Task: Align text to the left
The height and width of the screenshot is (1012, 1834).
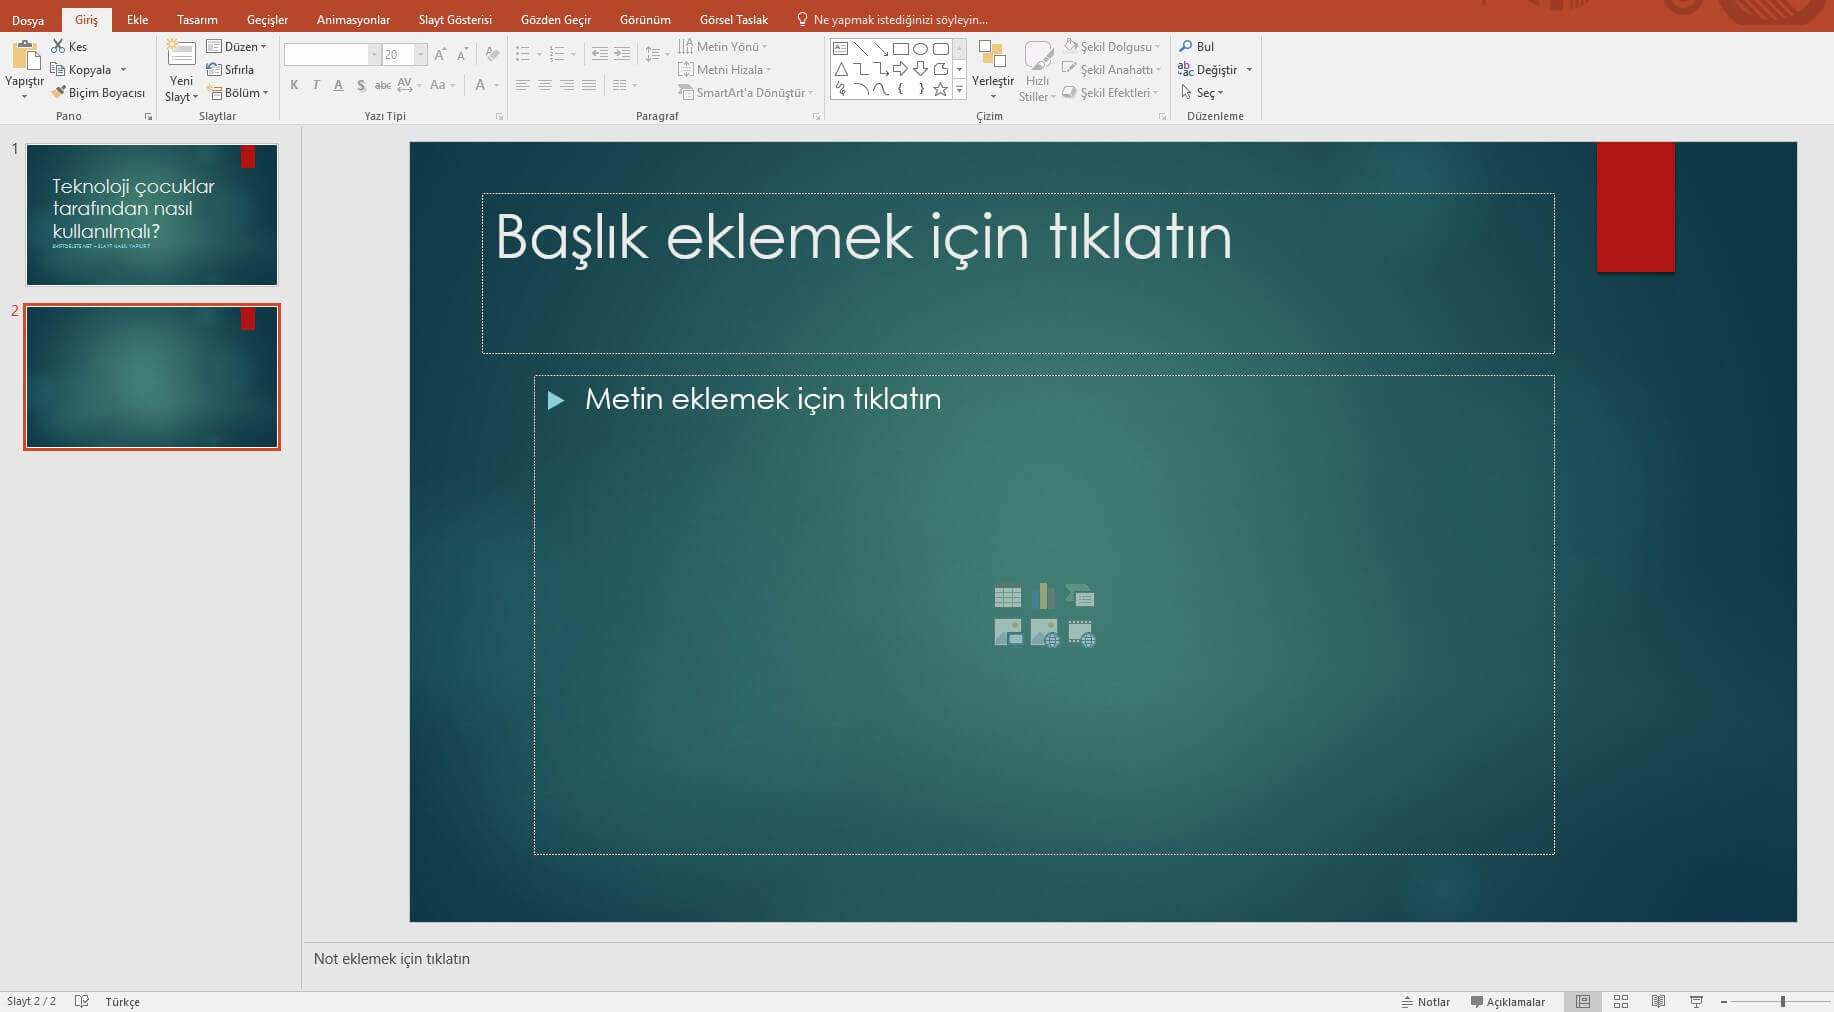Action: click(523, 85)
